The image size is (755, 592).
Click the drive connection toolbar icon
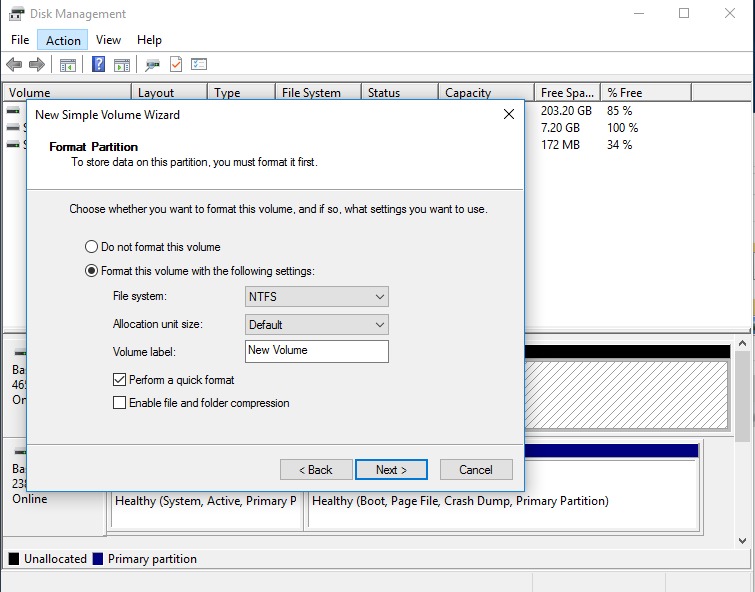pyautogui.click(x=152, y=65)
